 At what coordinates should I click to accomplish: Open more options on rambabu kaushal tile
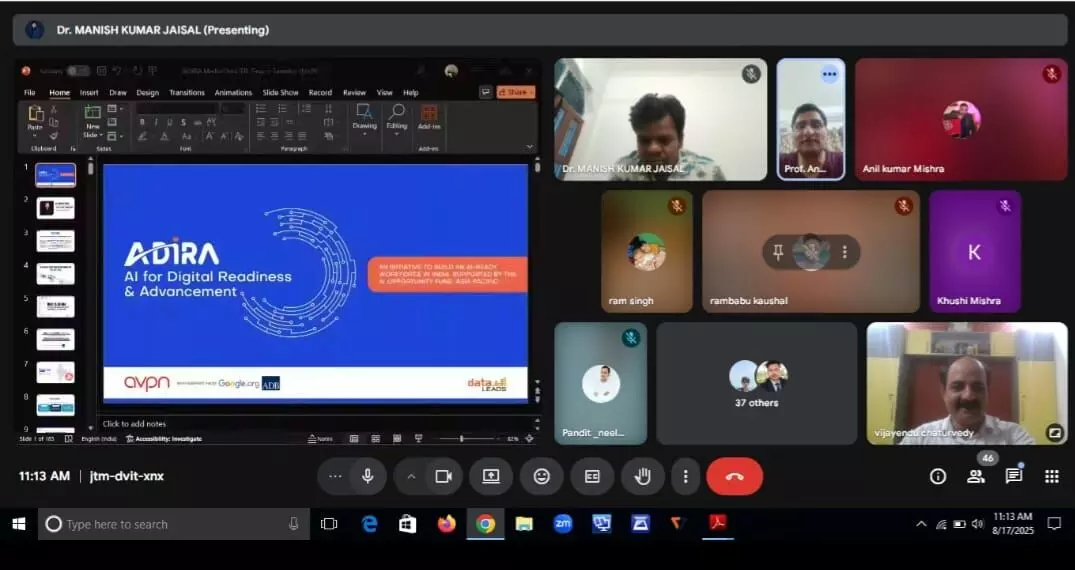coord(845,252)
